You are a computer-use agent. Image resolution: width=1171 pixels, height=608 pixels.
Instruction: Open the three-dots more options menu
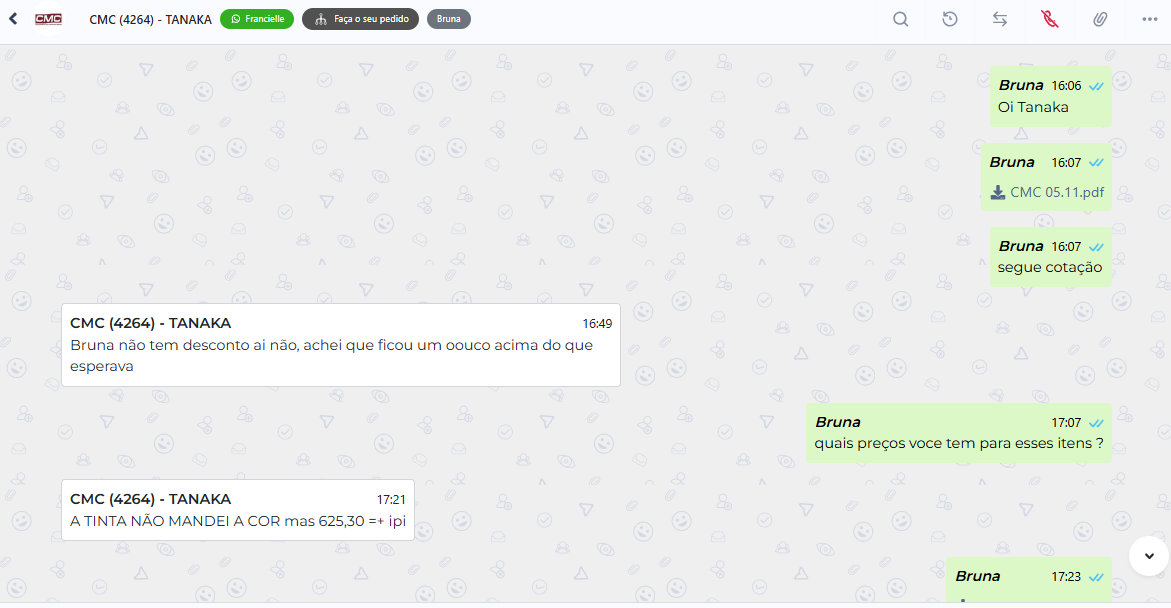(x=1150, y=19)
